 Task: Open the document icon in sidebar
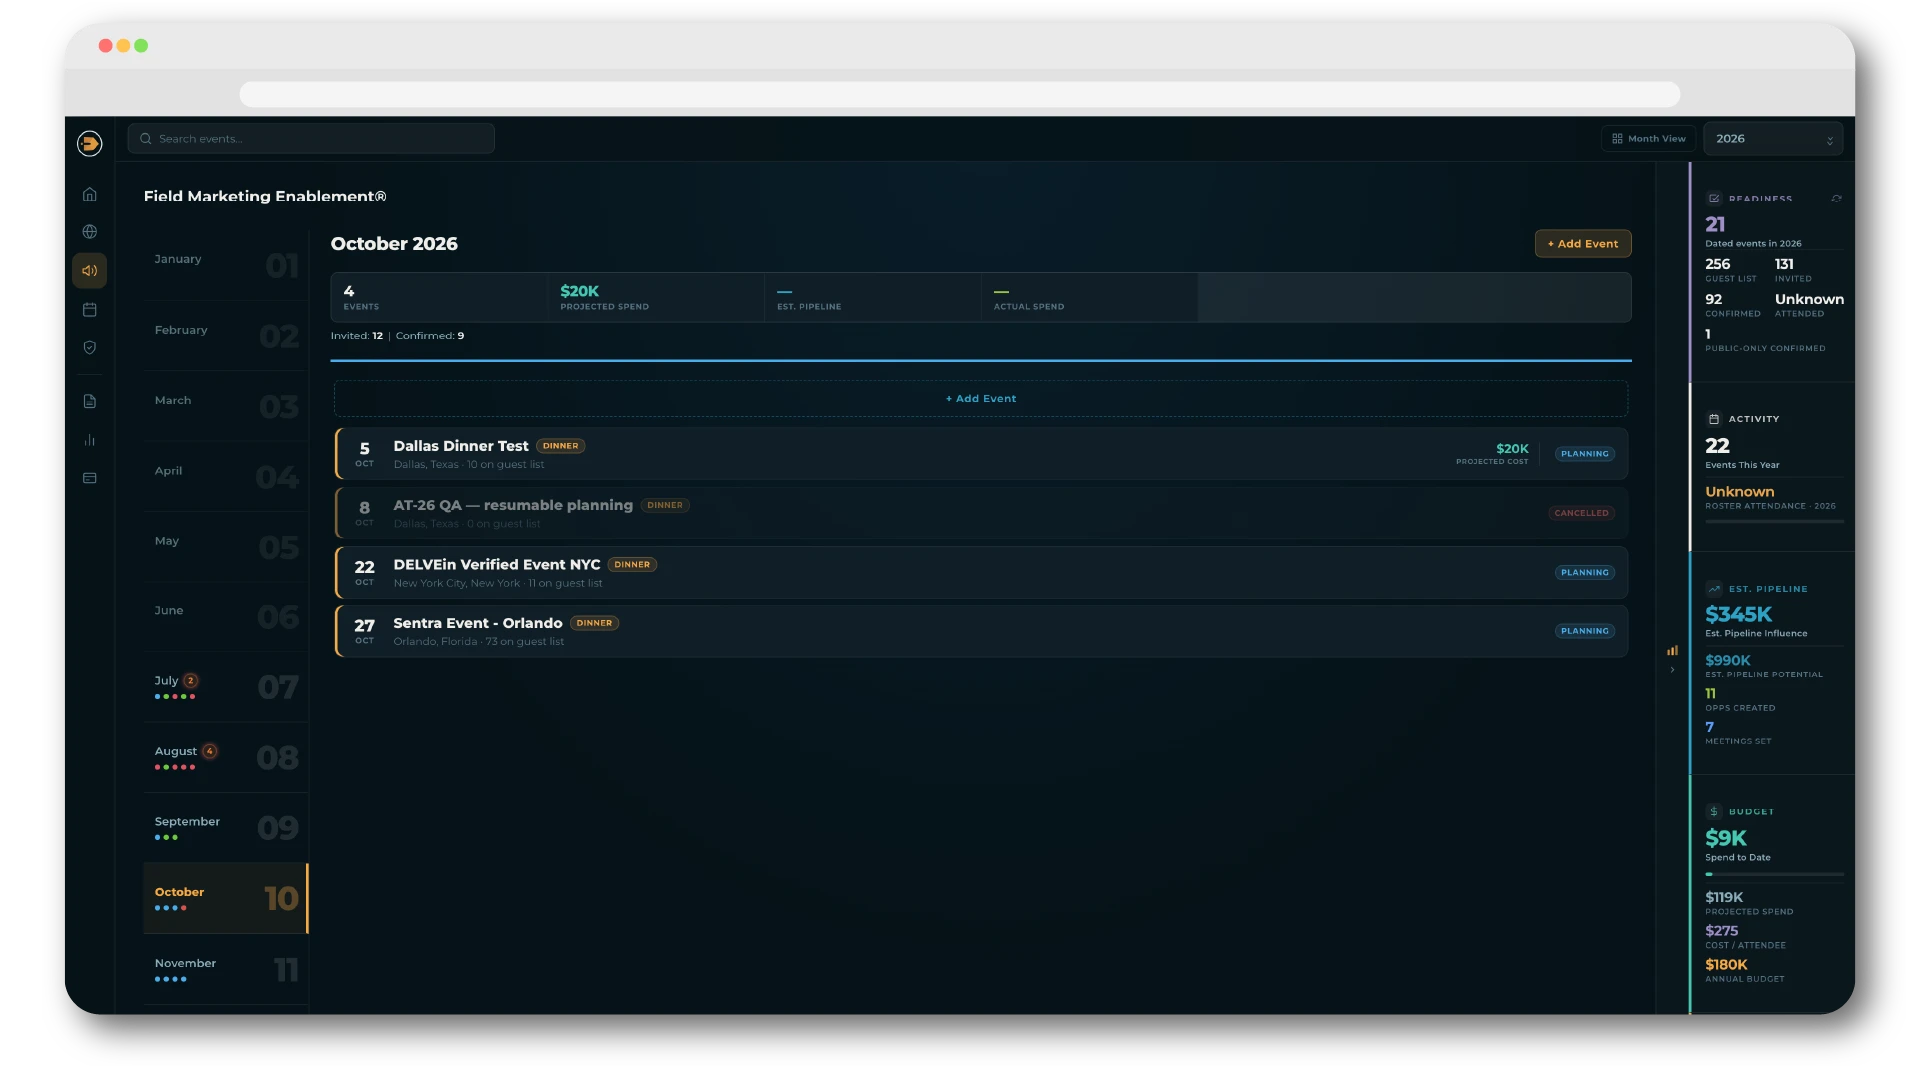point(90,401)
